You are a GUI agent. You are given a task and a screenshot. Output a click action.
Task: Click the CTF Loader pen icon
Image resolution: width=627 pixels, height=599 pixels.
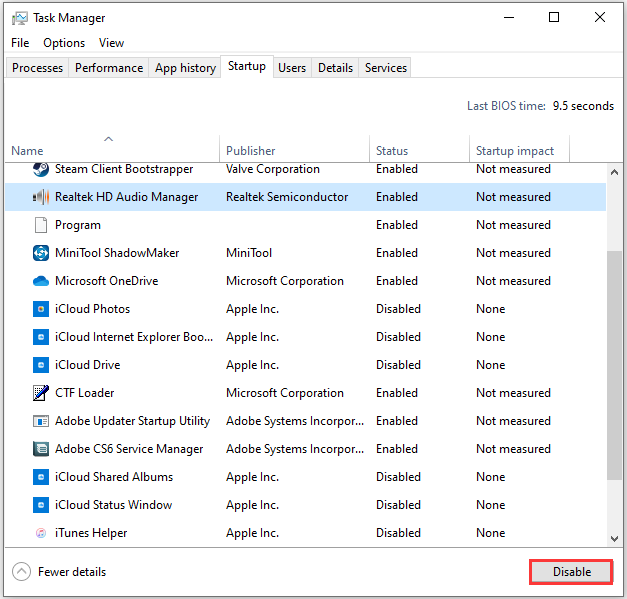pyautogui.click(x=41, y=393)
